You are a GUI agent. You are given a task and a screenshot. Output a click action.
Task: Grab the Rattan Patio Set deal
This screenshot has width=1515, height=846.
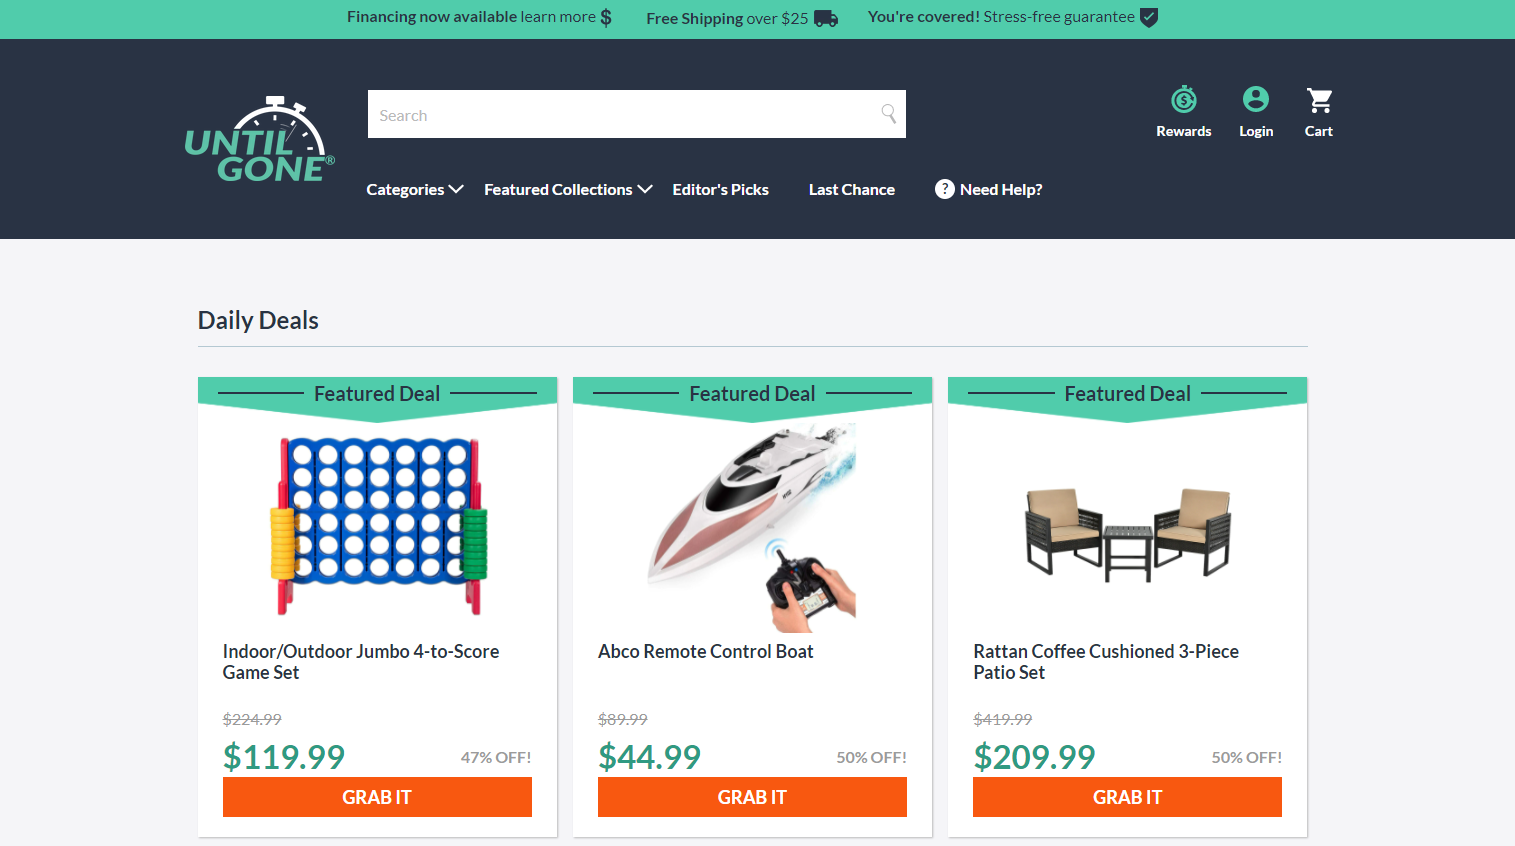coord(1127,797)
